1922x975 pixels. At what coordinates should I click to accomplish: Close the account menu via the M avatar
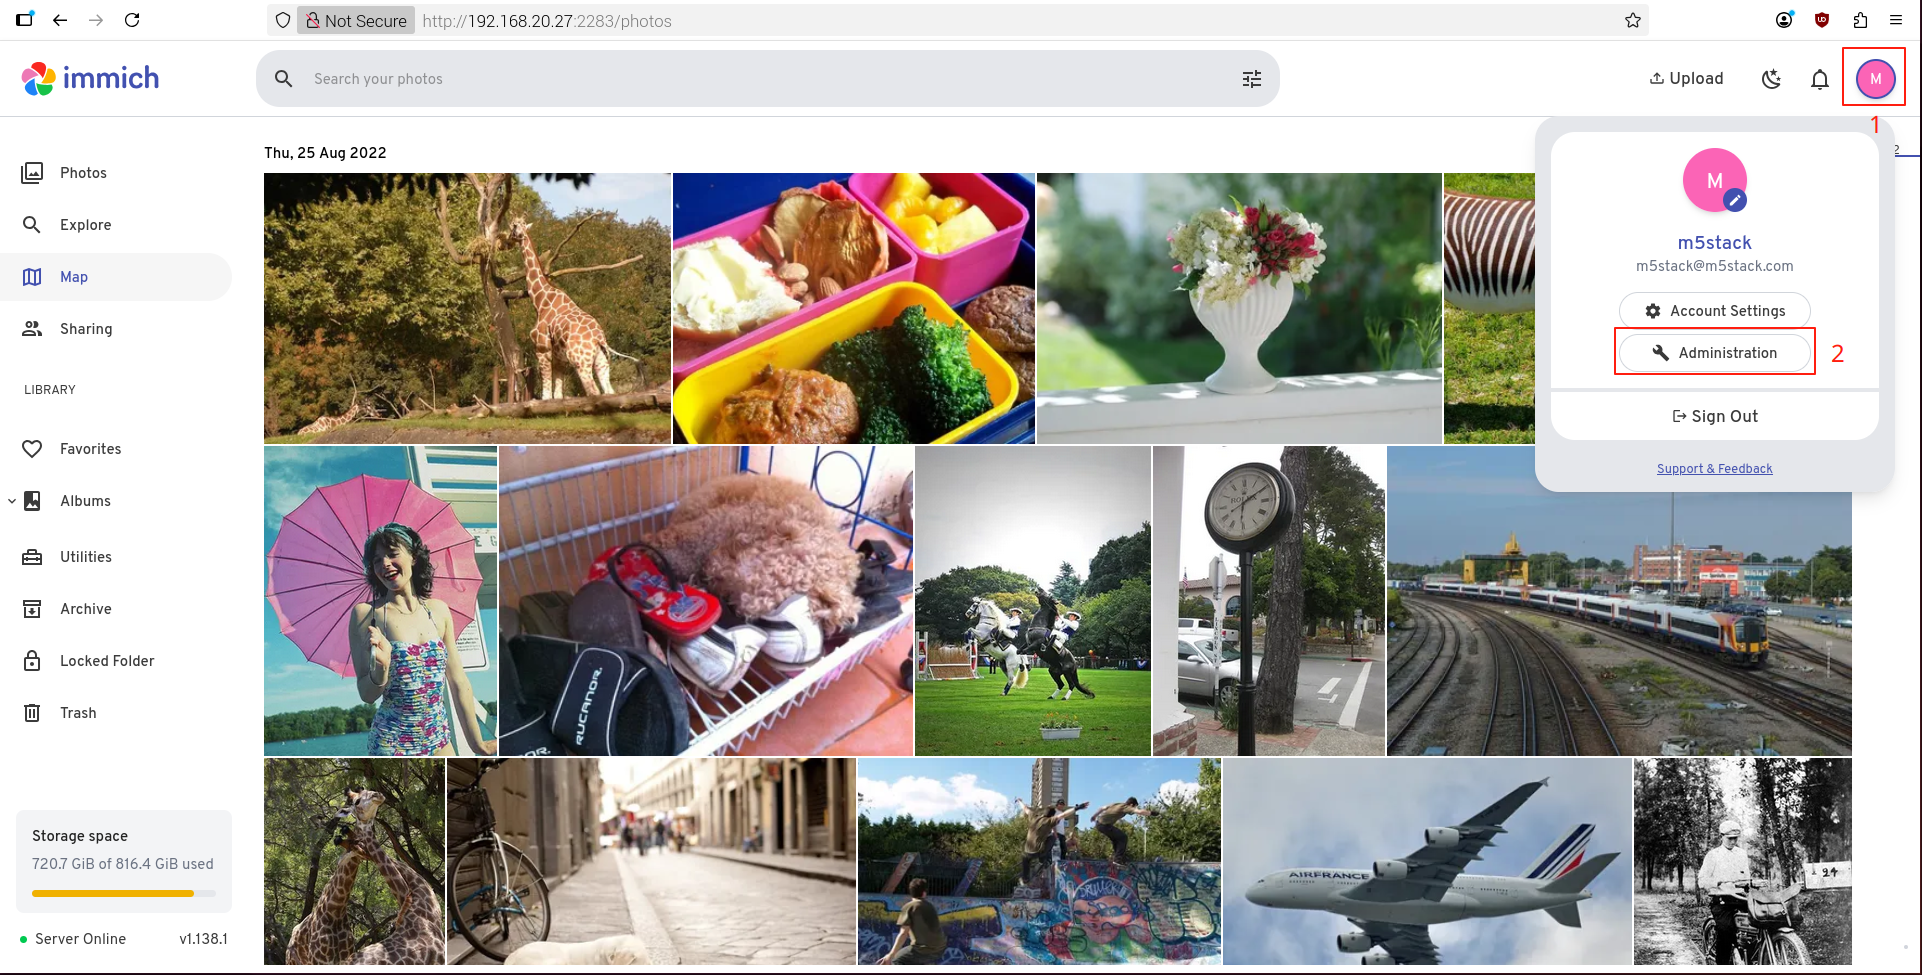point(1875,79)
